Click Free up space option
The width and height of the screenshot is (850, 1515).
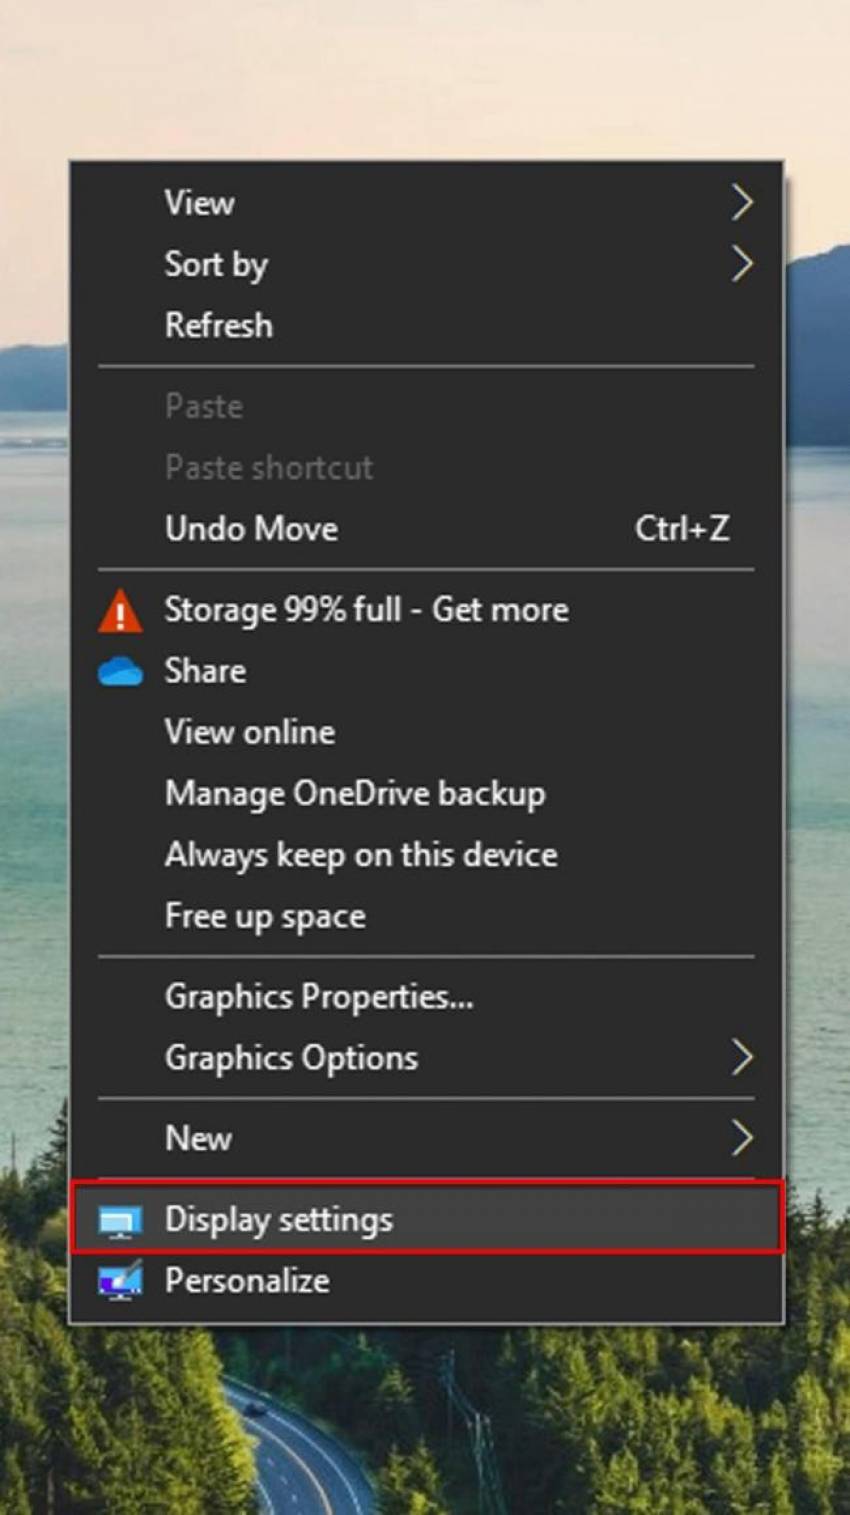[x=265, y=916]
